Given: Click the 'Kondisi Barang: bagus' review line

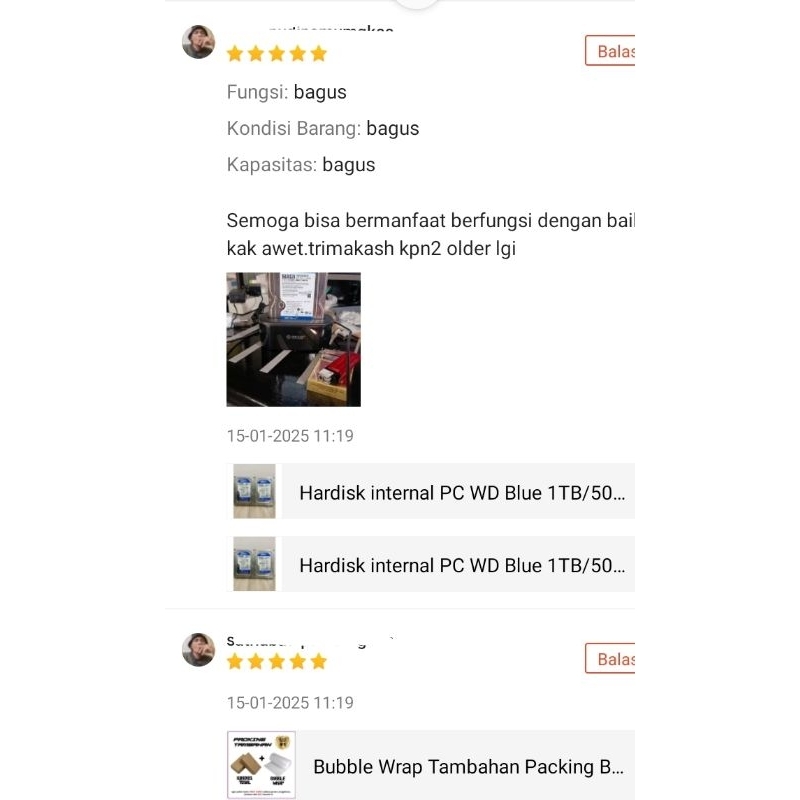Looking at the screenshot, I should (x=323, y=128).
